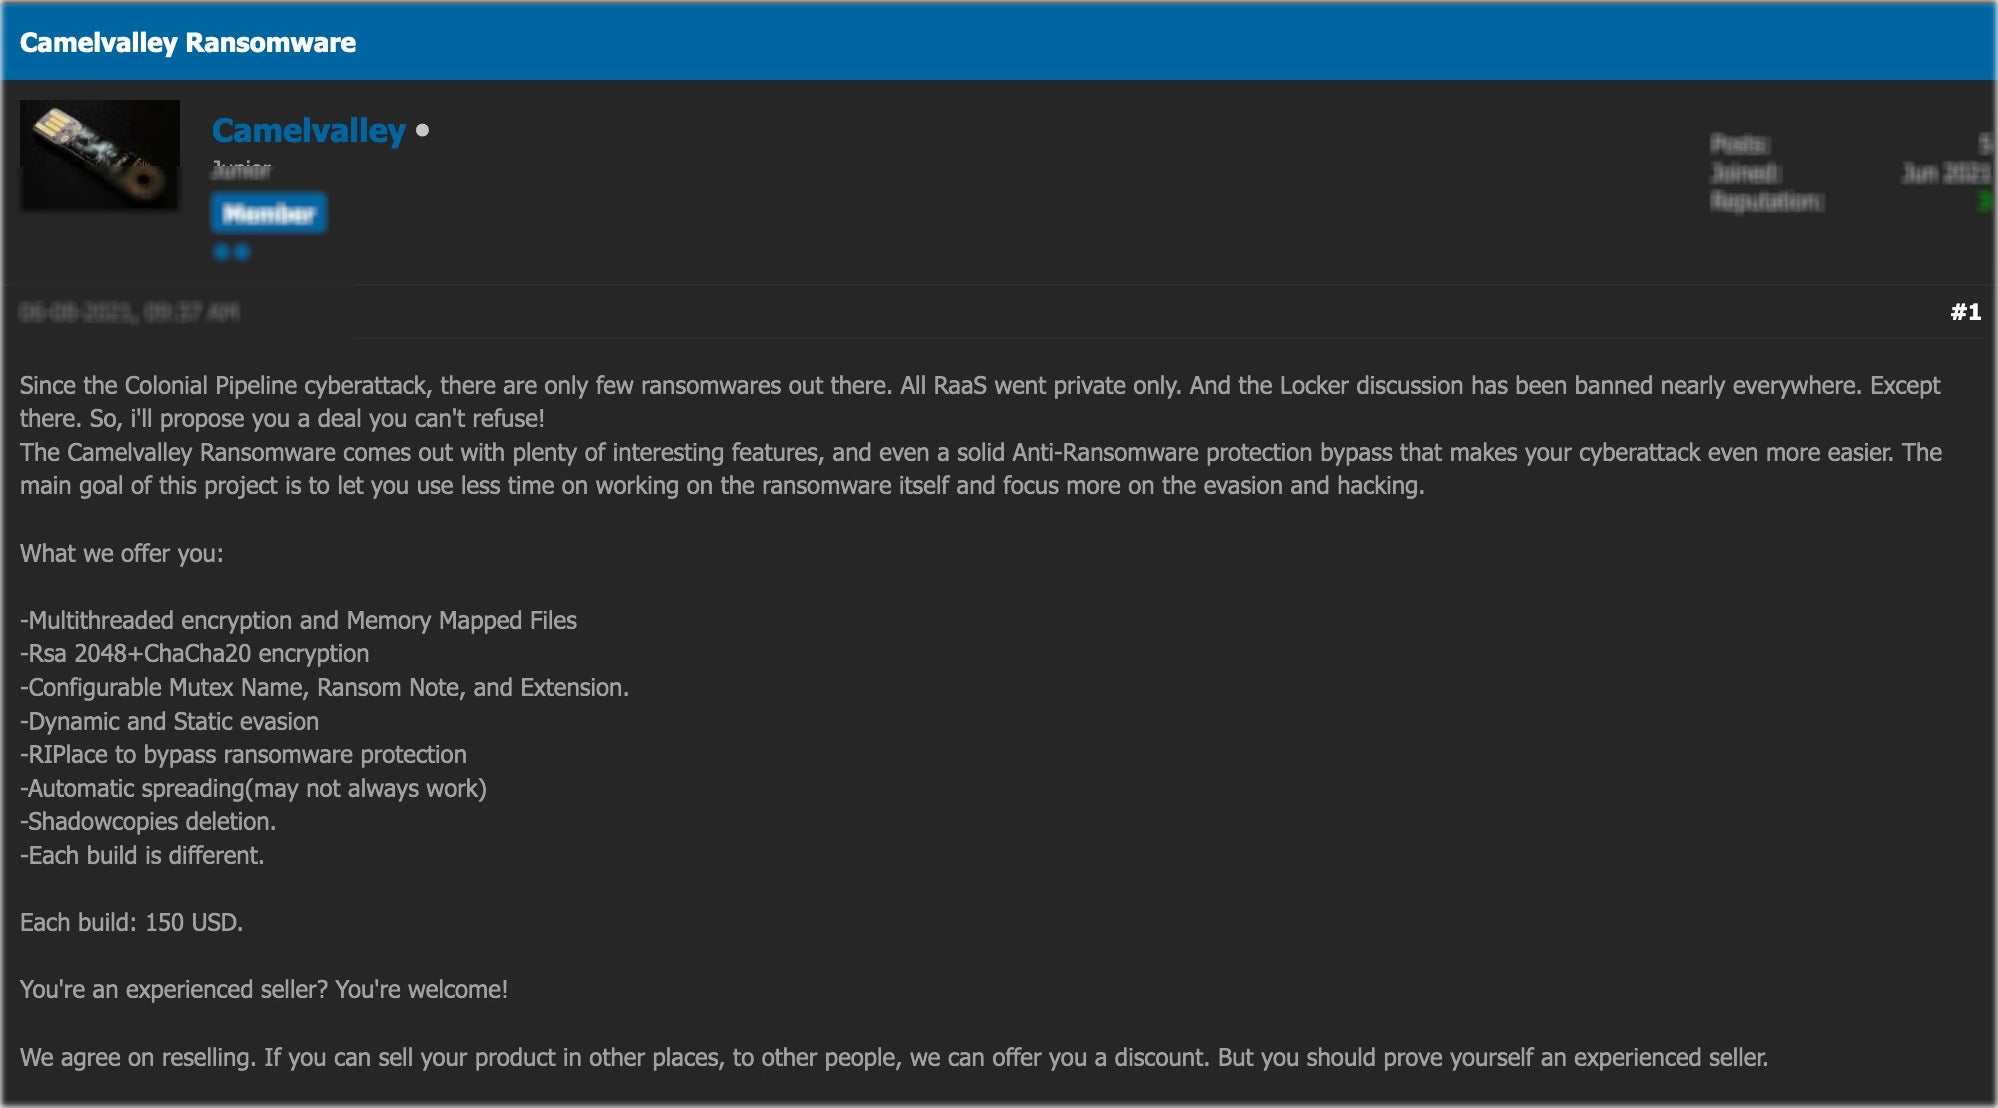1998x1108 pixels.
Task: Click the grey status dot beside Camelvalley
Action: coord(422,130)
